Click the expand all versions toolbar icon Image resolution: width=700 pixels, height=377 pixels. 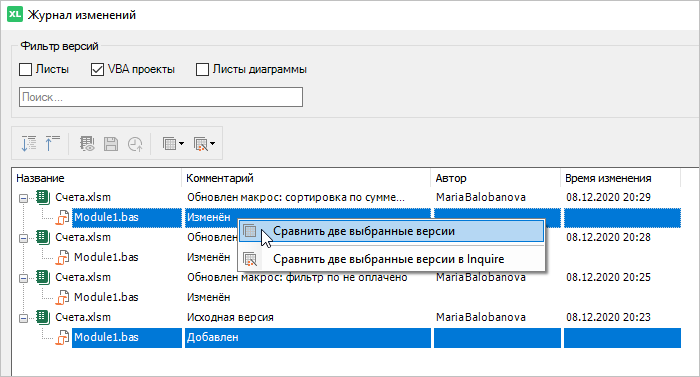[29, 144]
